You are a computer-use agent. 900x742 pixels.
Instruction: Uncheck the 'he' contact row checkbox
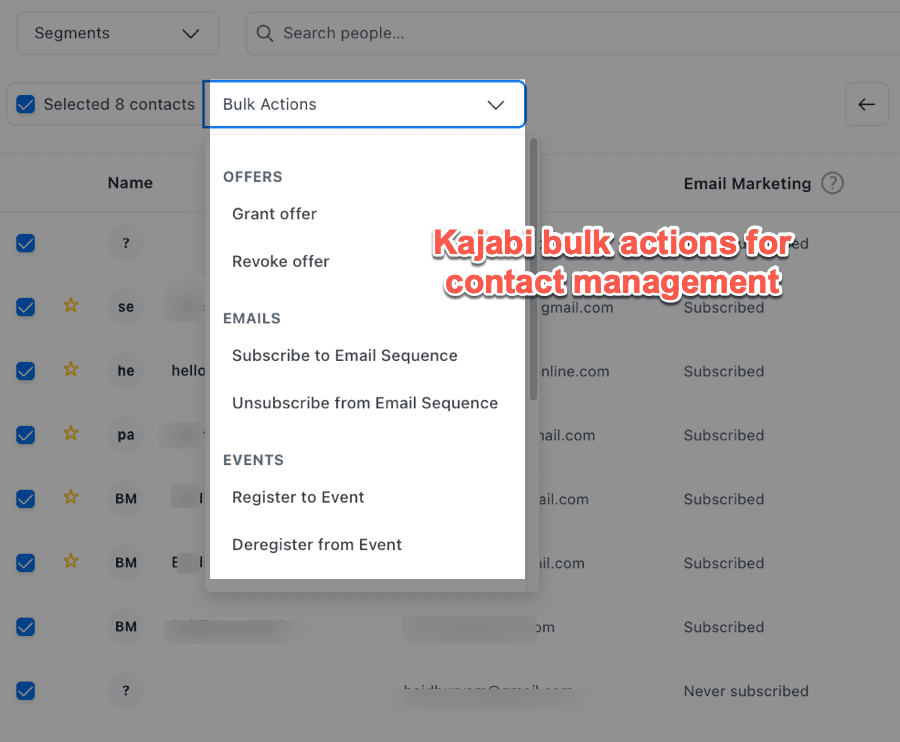26,371
